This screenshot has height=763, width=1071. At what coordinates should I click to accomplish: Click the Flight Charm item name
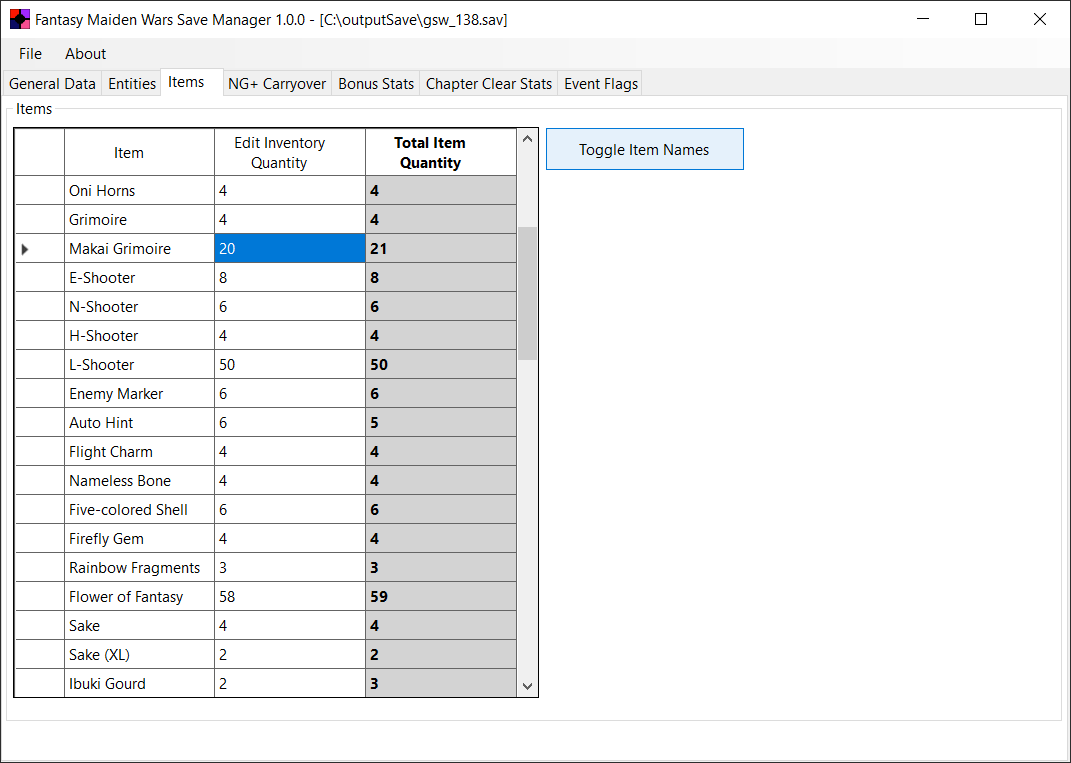[x=111, y=452]
